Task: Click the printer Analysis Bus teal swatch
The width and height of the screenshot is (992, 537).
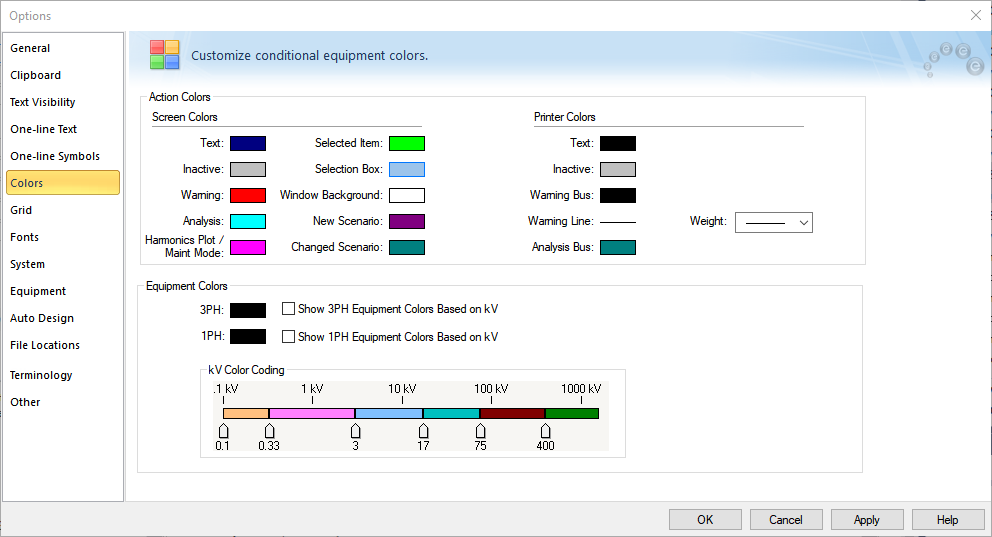Action: click(x=618, y=248)
